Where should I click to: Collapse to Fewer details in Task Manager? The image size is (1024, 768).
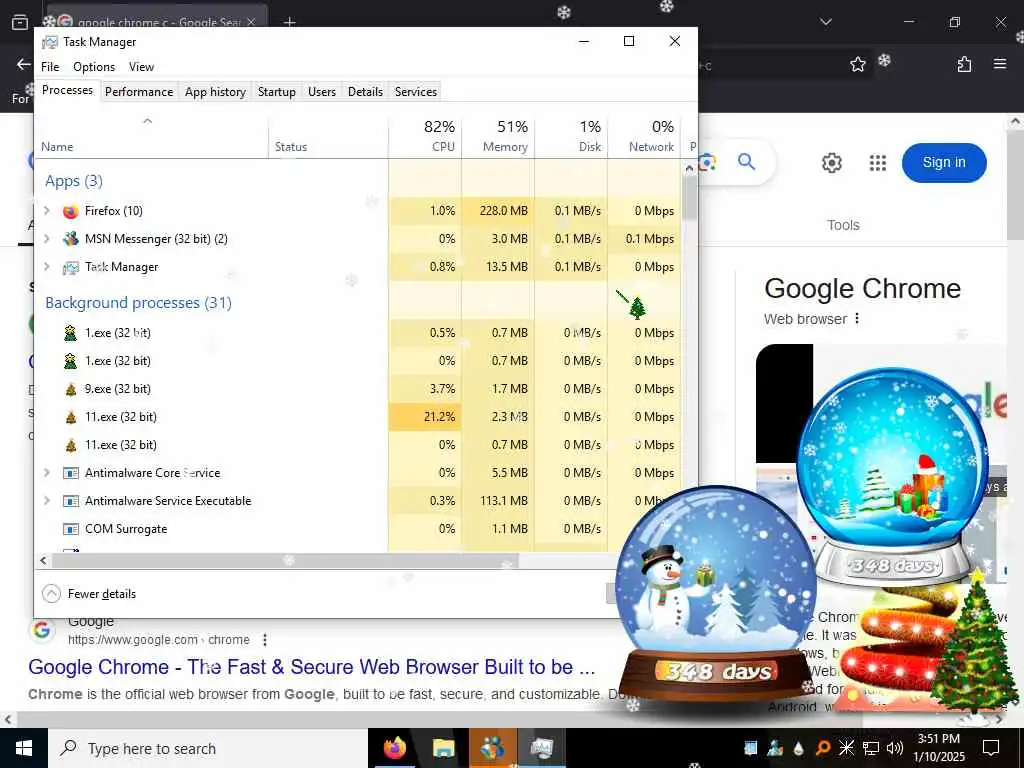tap(89, 594)
